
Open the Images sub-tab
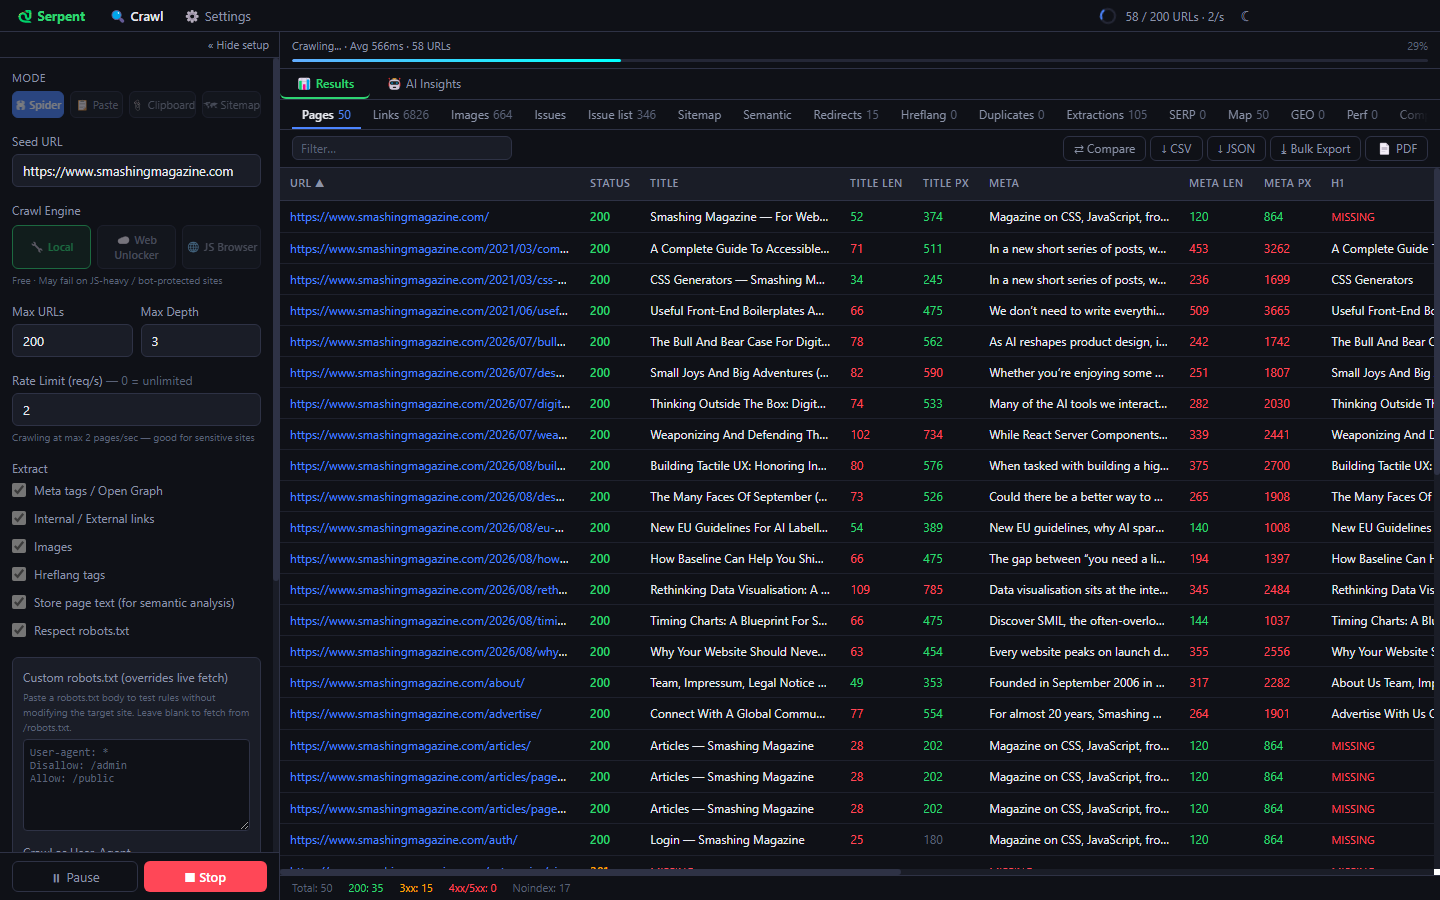(481, 115)
